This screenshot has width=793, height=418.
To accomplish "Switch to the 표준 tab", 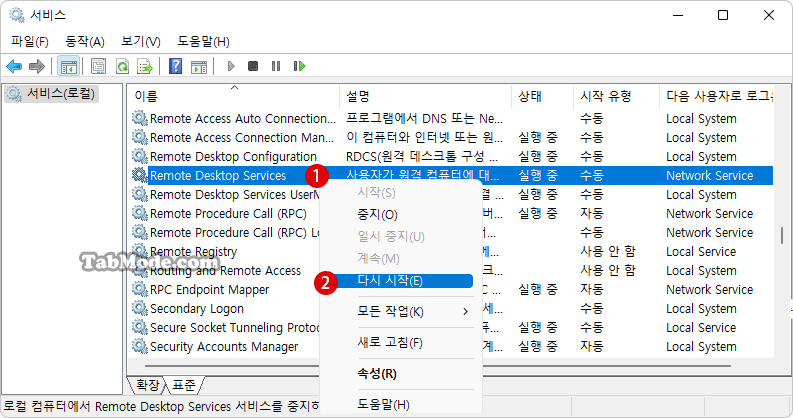I will 184,385.
